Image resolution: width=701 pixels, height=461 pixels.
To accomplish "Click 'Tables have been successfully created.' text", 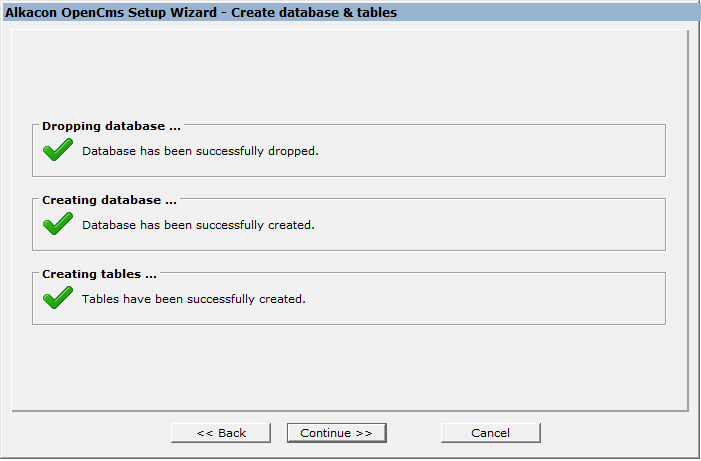I will [x=193, y=299].
